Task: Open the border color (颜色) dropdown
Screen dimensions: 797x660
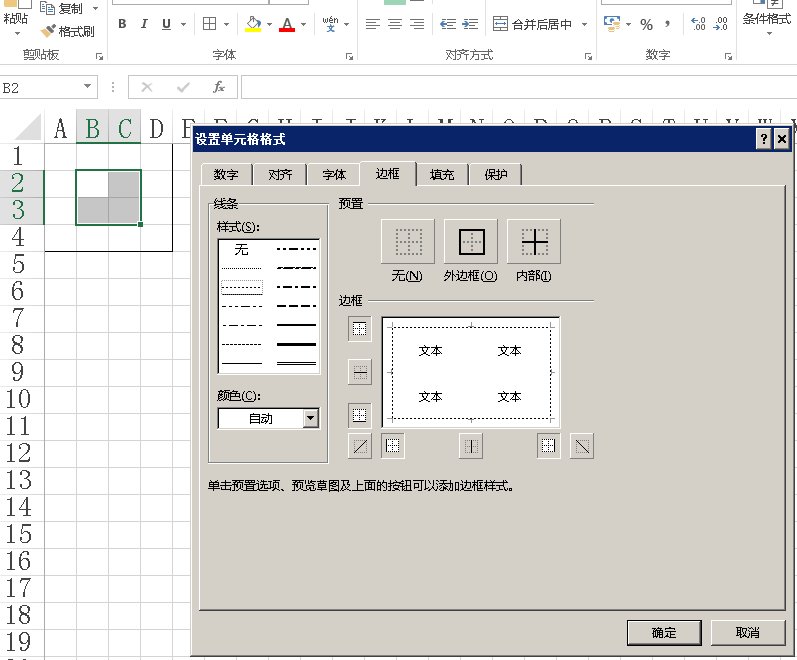Action: point(310,419)
